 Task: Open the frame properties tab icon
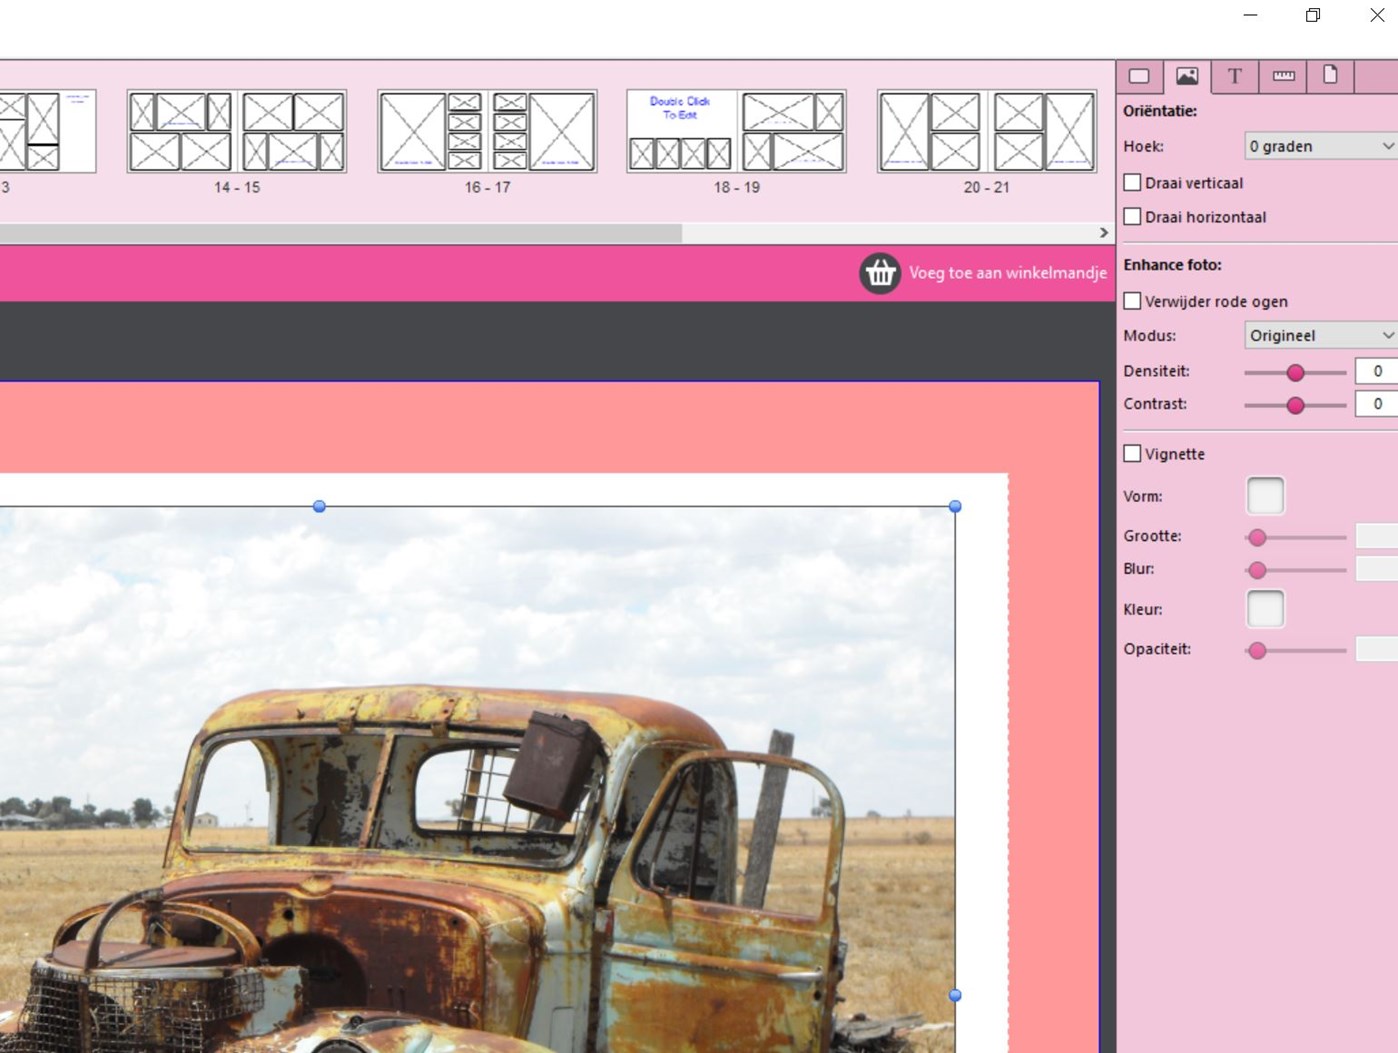pos(1139,76)
